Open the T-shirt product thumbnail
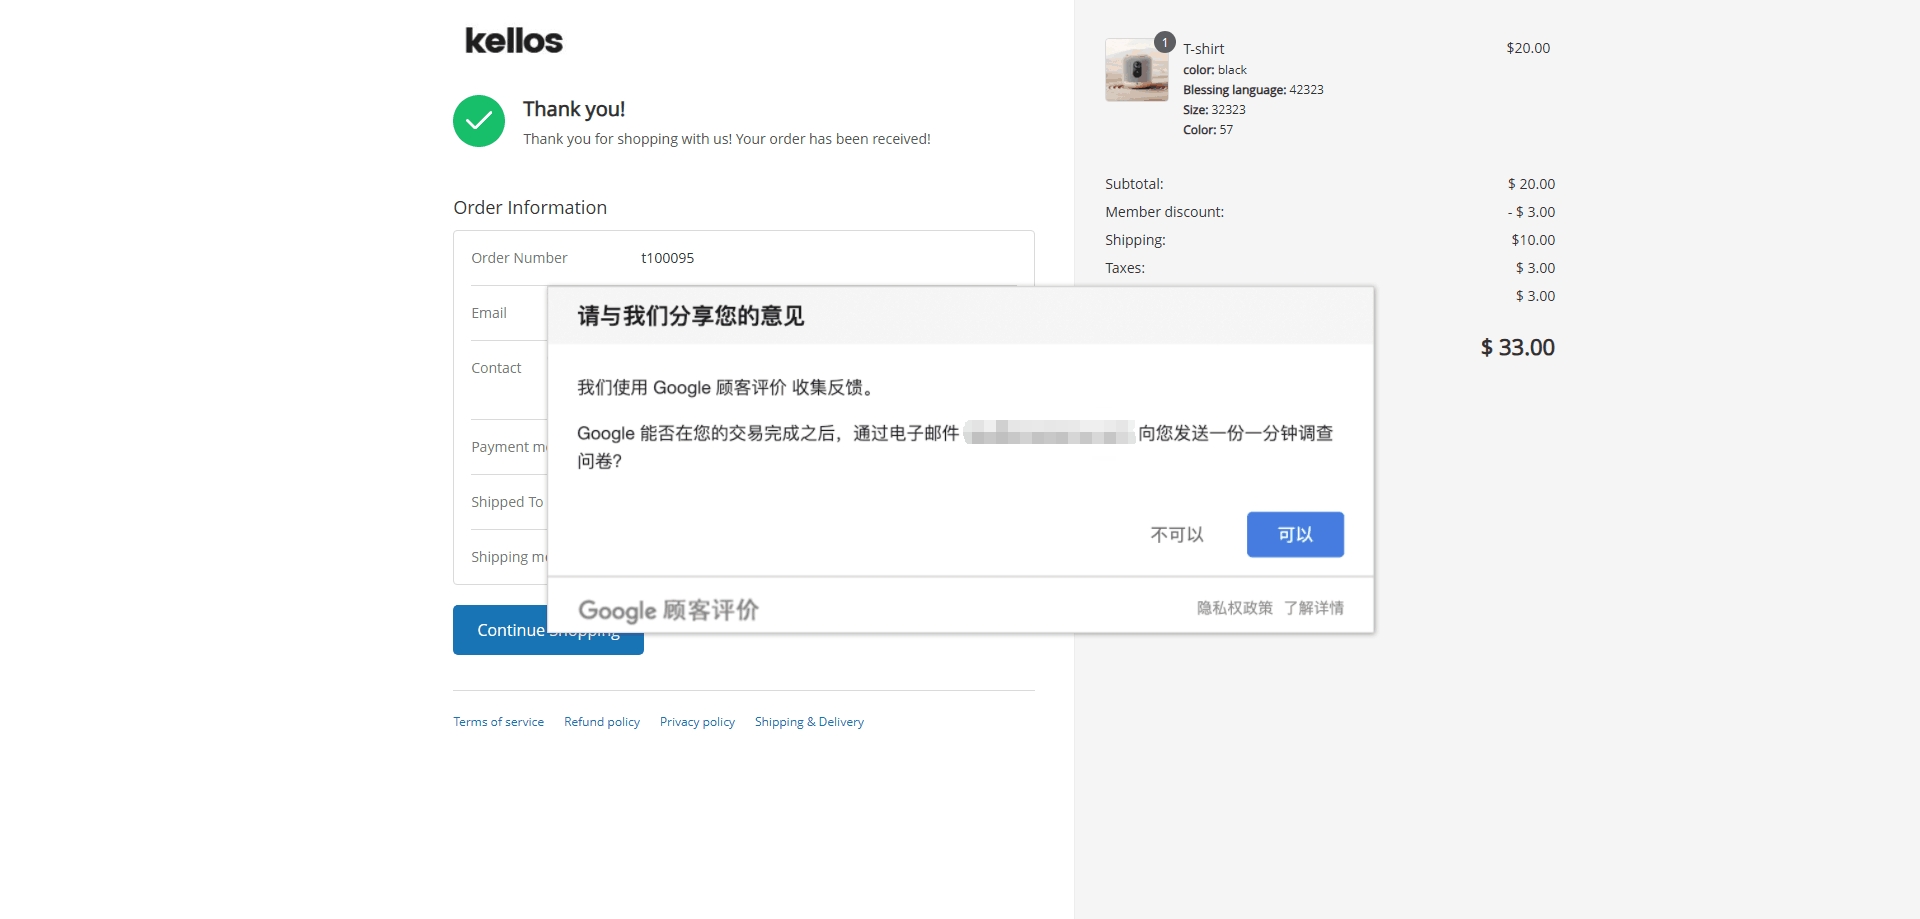The height and width of the screenshot is (919, 1920). click(1136, 70)
